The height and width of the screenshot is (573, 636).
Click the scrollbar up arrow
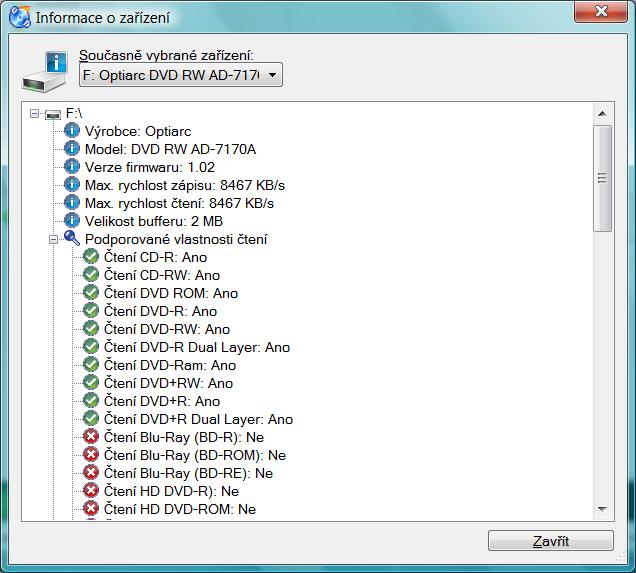tap(602, 114)
